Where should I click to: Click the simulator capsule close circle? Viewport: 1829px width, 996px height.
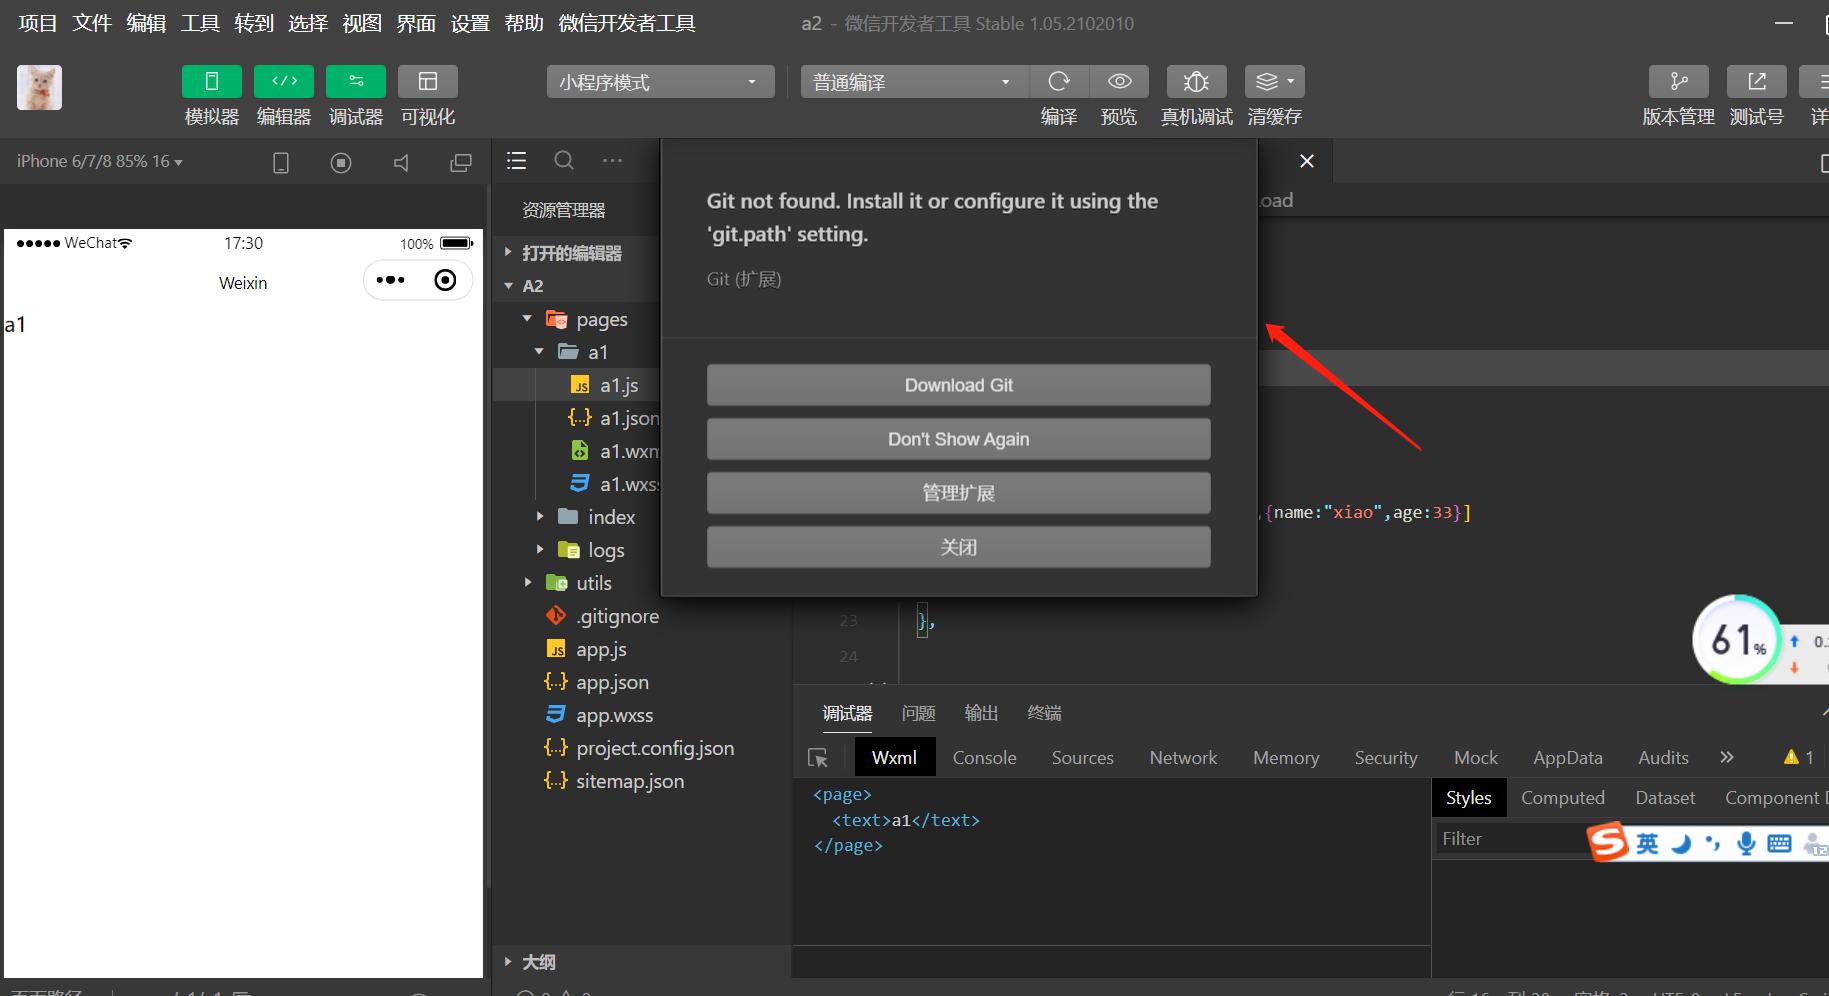[x=446, y=280]
